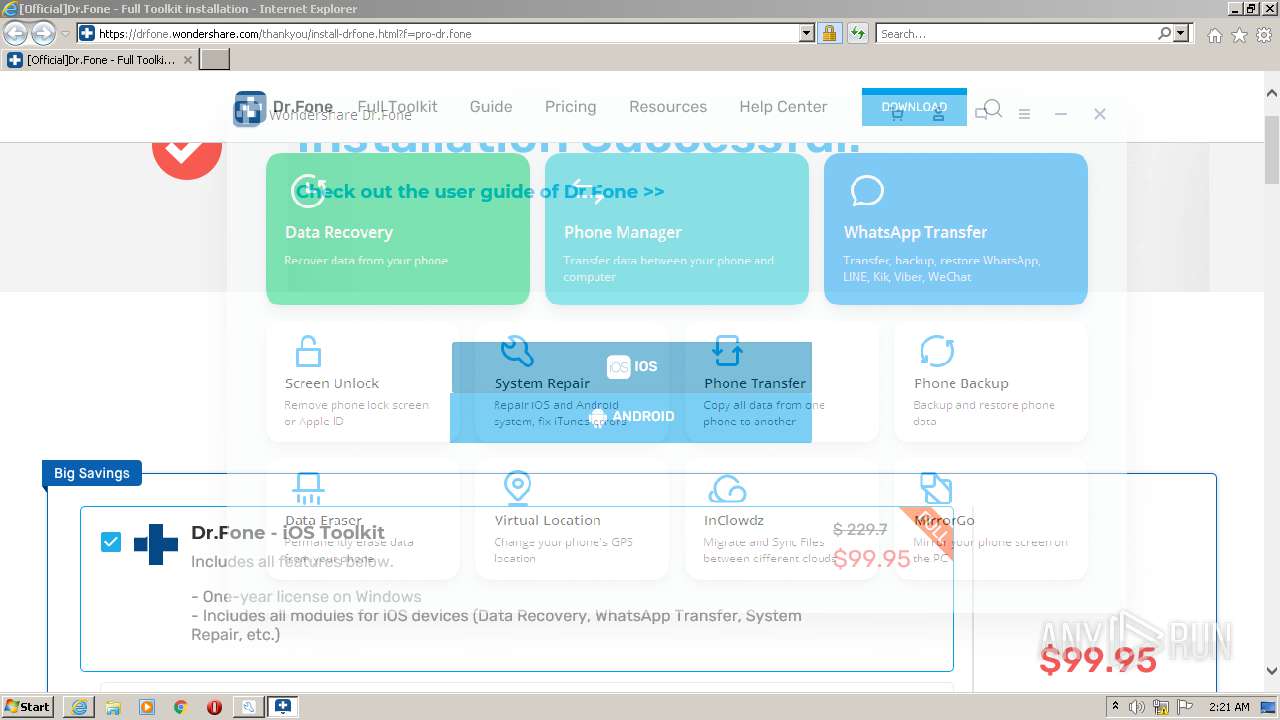Click the scrollbar down arrow

(x=1271, y=672)
